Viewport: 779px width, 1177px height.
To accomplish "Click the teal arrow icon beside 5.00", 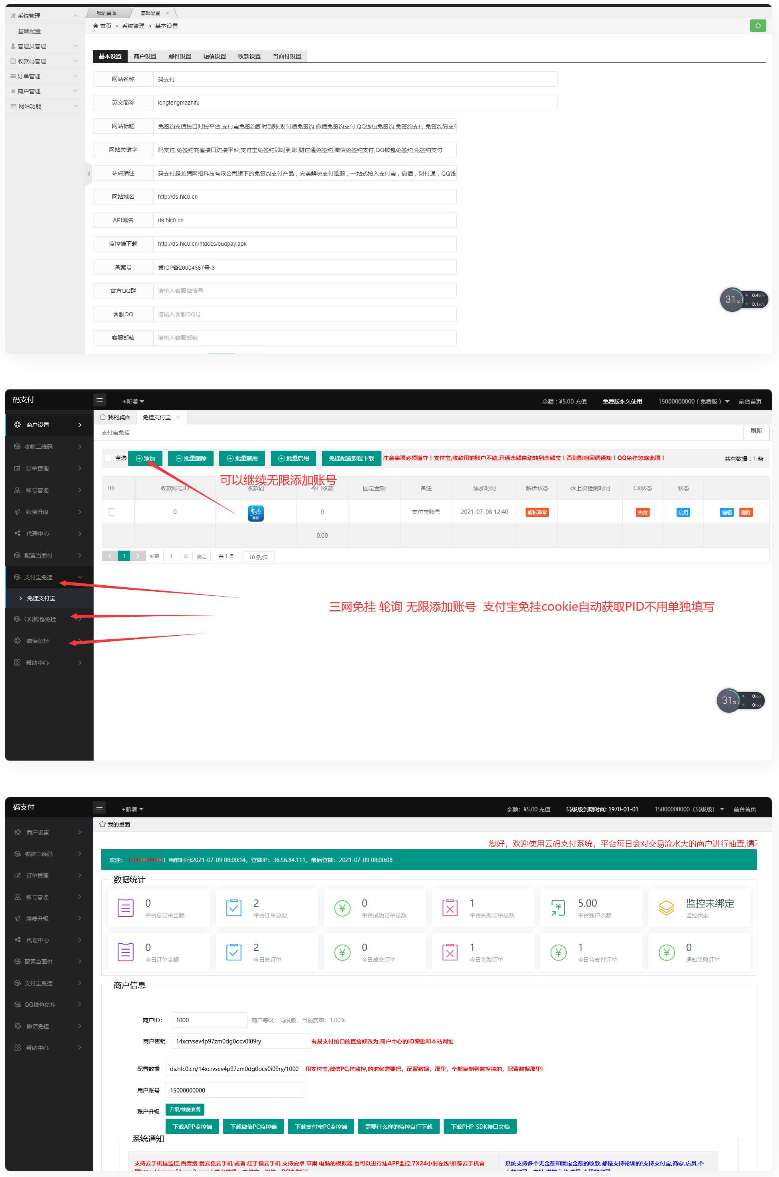I will click(x=557, y=908).
